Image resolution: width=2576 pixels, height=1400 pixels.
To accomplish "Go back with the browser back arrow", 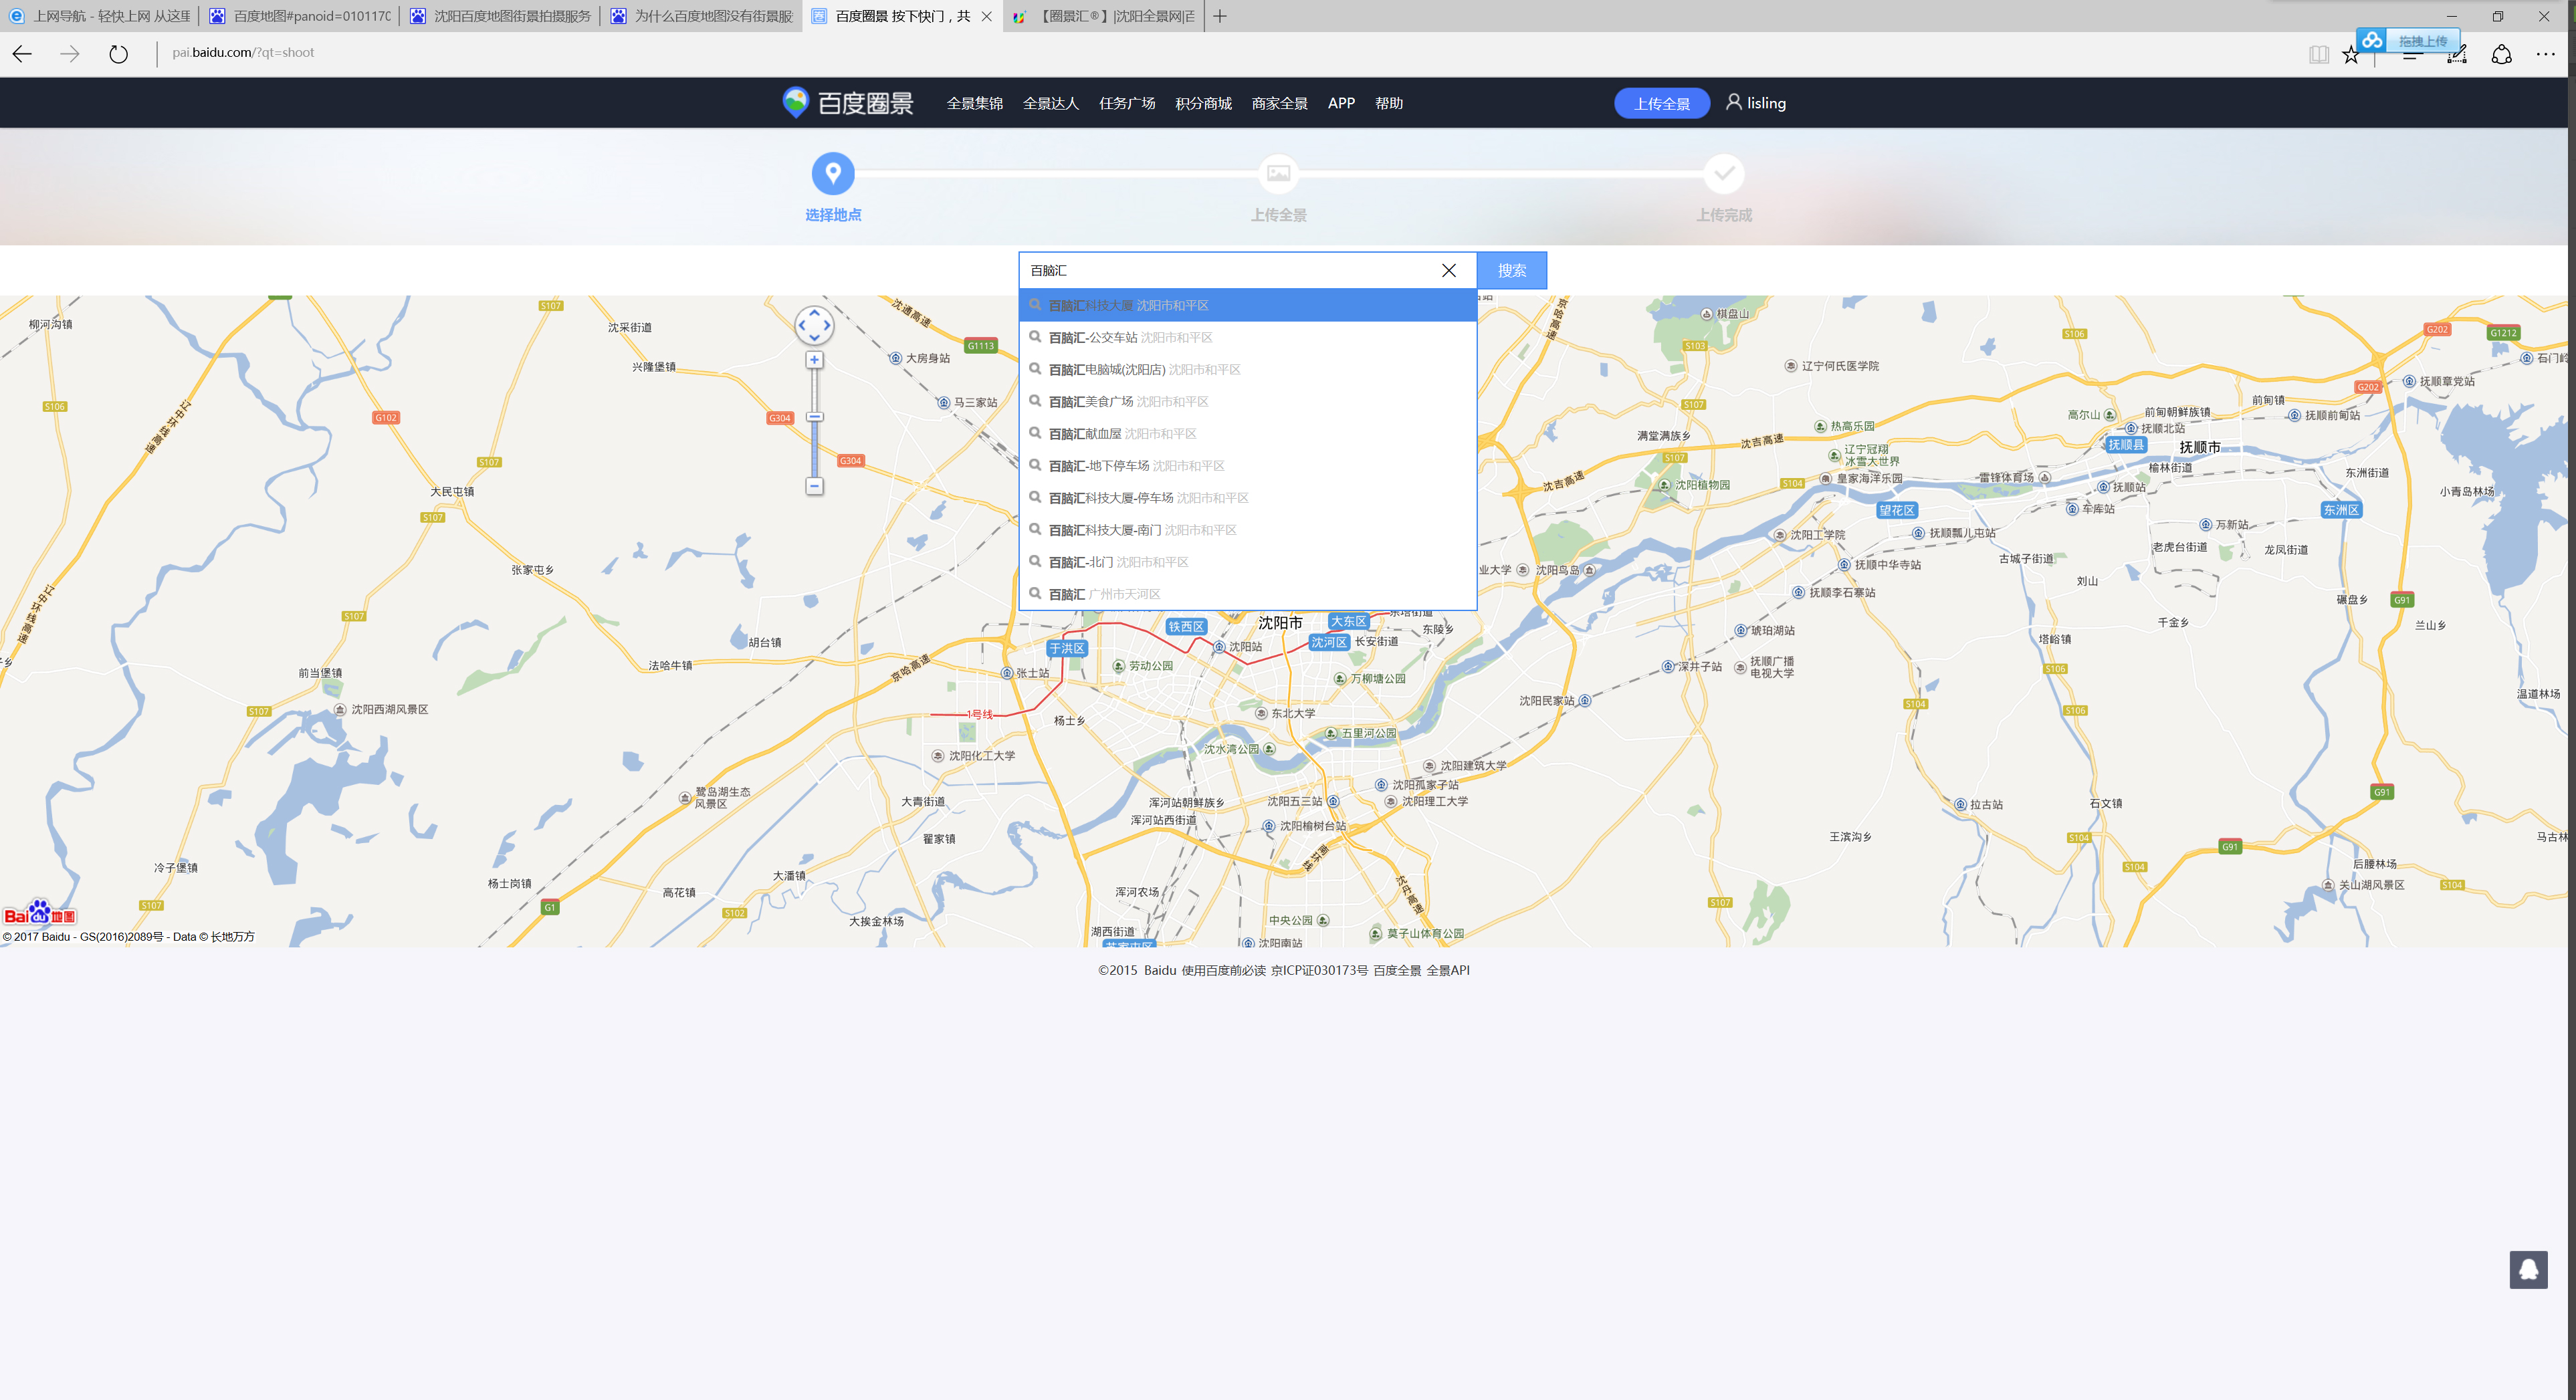I will click(x=22, y=54).
